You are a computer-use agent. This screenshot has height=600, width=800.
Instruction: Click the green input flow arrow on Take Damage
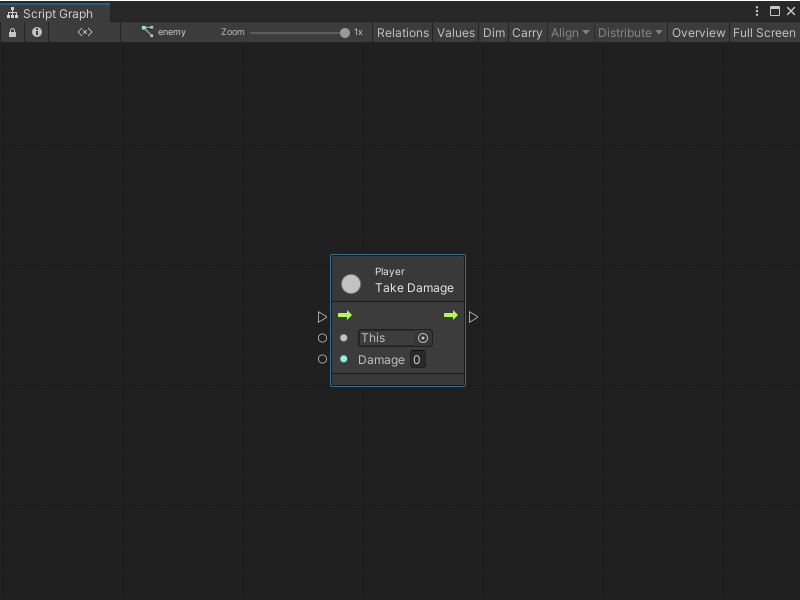pyautogui.click(x=345, y=315)
